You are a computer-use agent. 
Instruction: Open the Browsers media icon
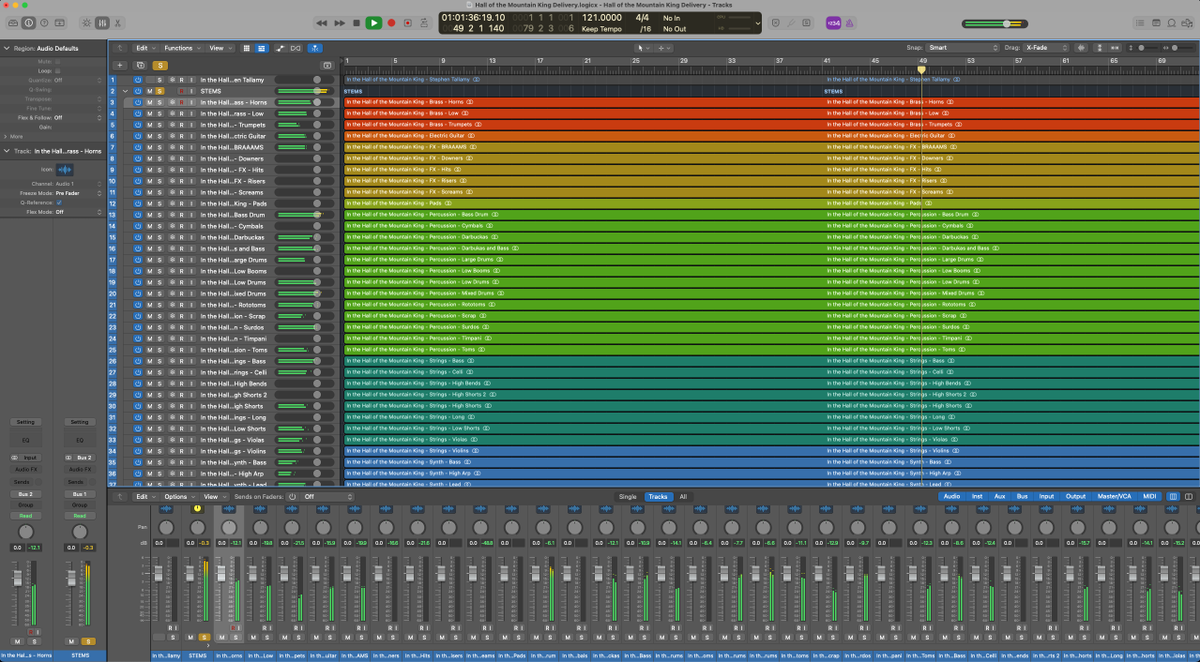(x=1187, y=23)
